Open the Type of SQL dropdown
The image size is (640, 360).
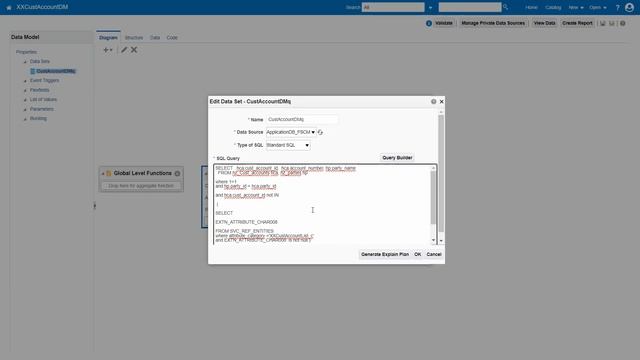pos(288,145)
